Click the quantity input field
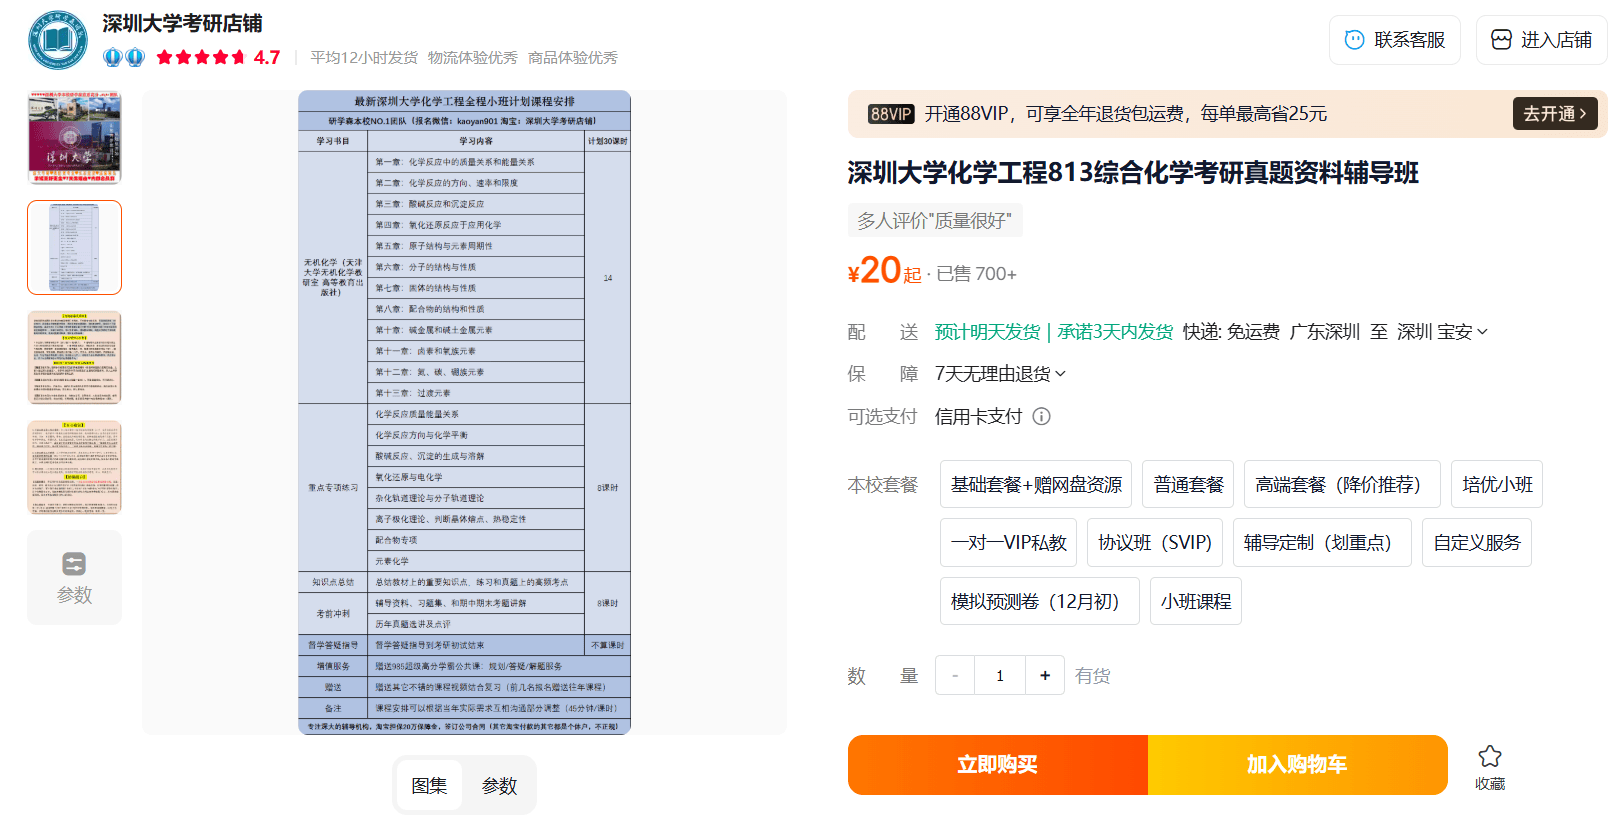 pyautogui.click(x=1000, y=676)
